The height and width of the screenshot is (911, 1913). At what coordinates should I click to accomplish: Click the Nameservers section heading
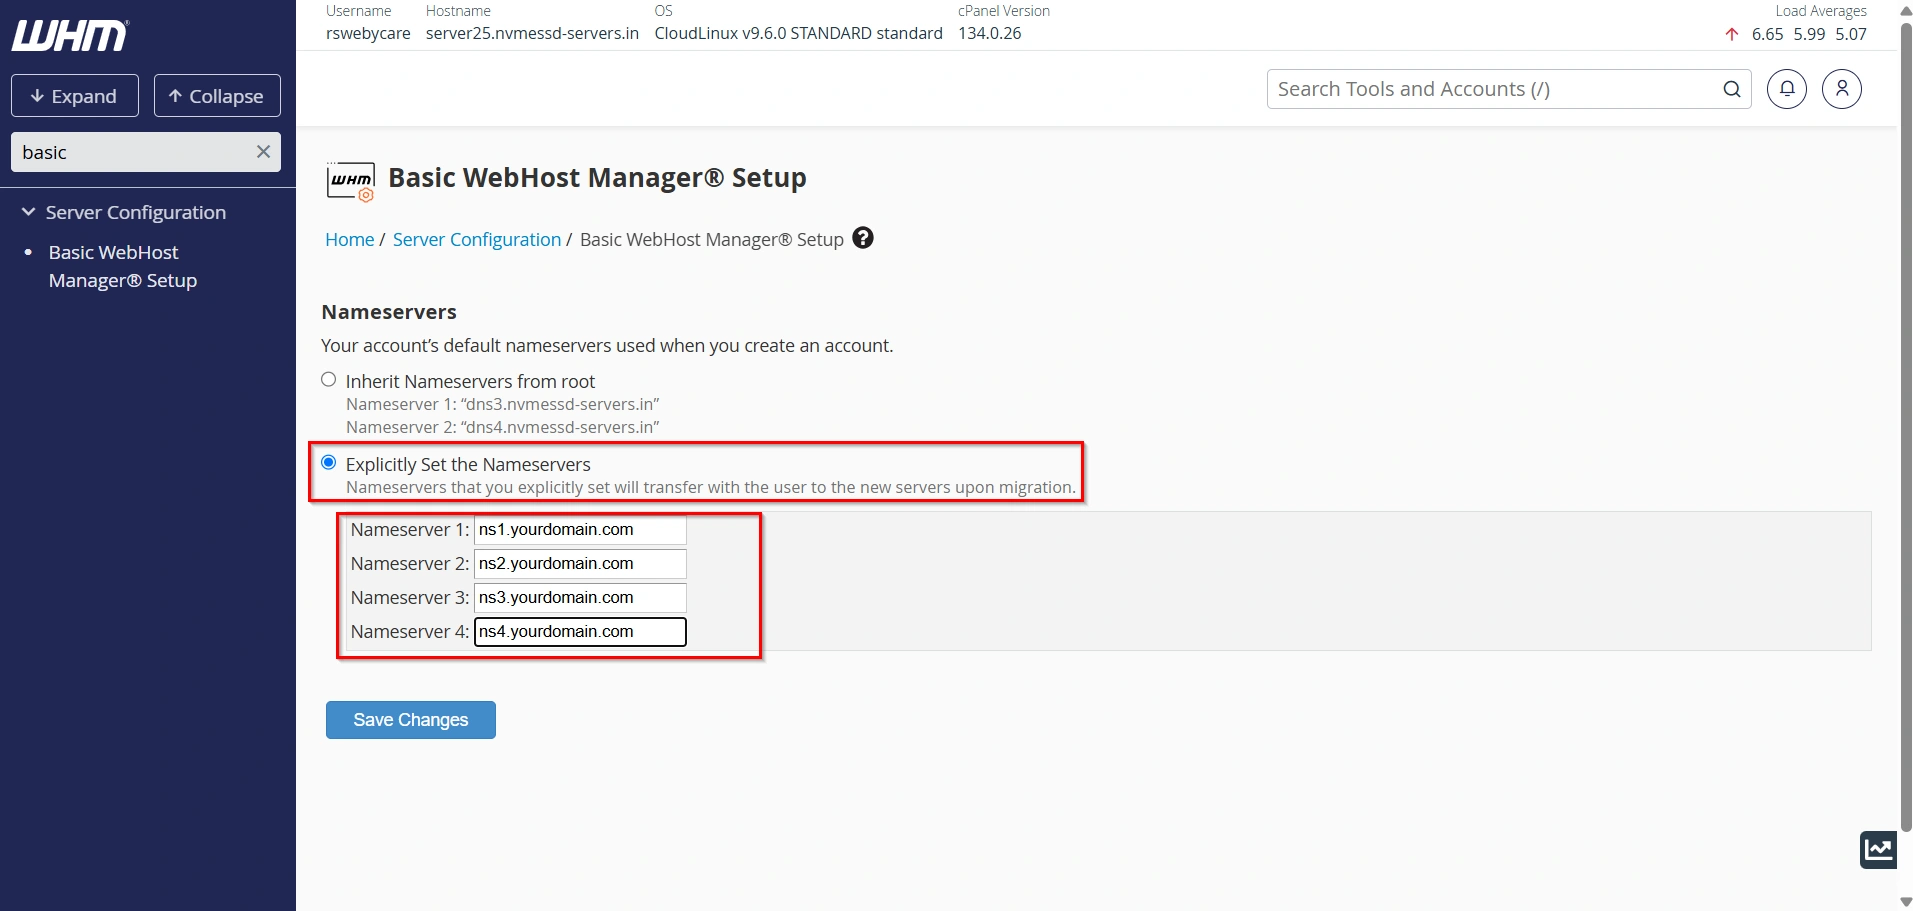[x=389, y=312]
